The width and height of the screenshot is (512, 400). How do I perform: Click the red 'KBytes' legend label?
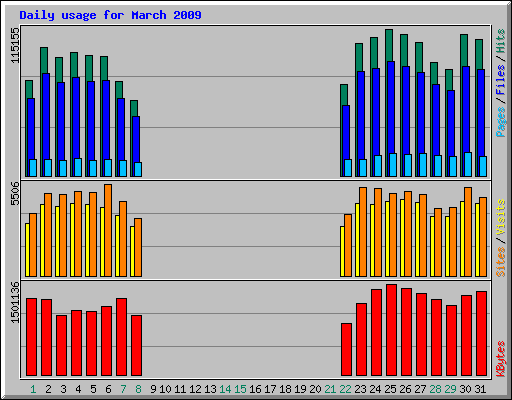(500, 359)
